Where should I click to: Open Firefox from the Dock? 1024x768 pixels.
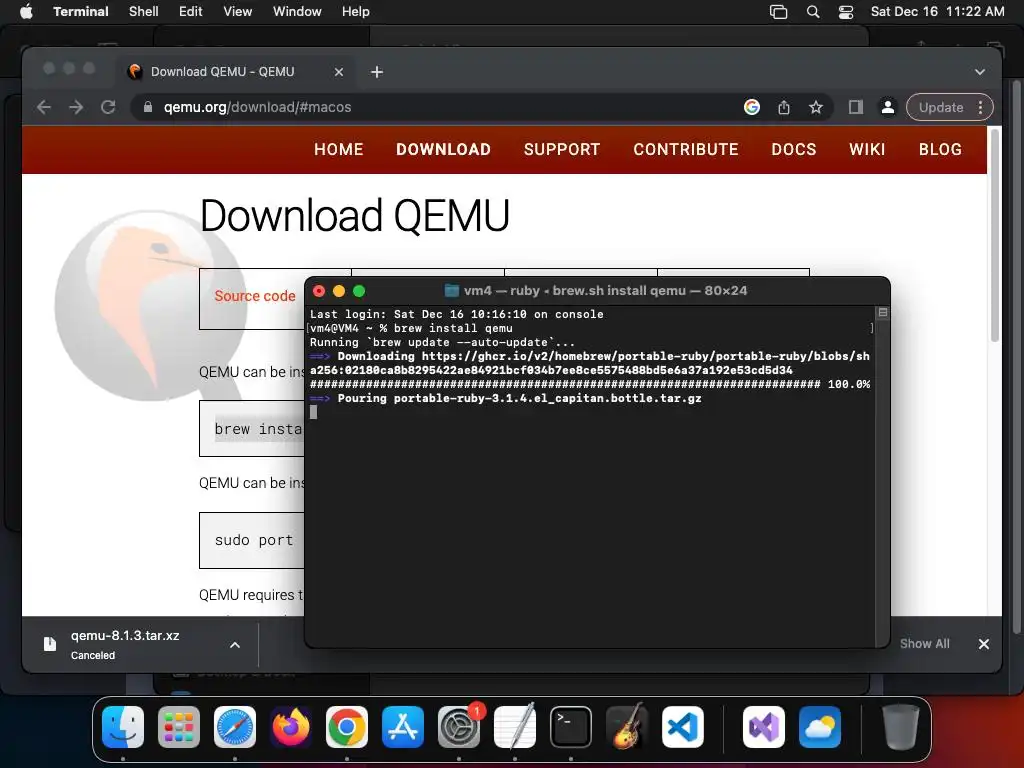291,727
